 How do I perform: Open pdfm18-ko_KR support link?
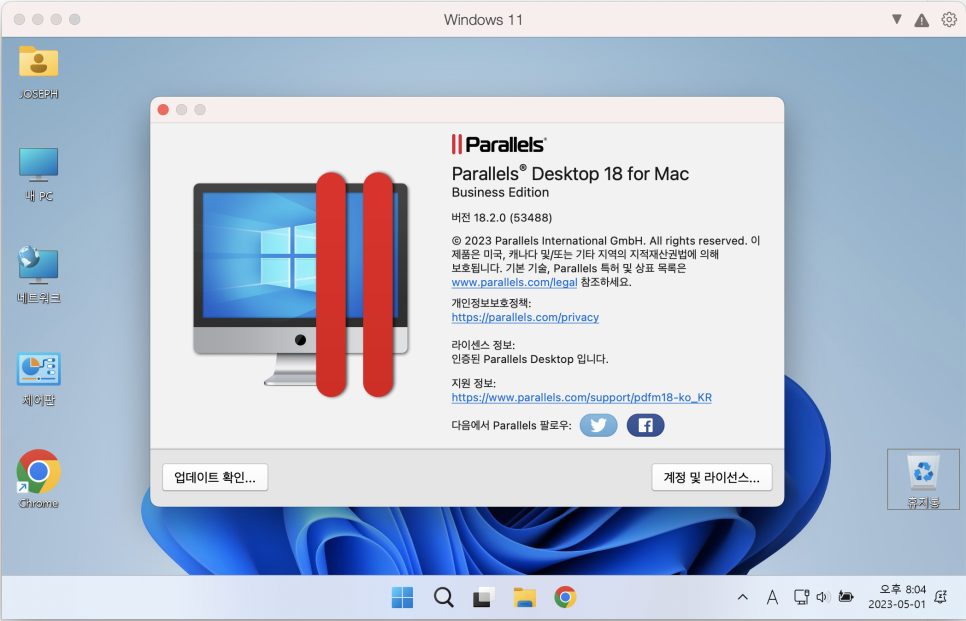coord(582,397)
